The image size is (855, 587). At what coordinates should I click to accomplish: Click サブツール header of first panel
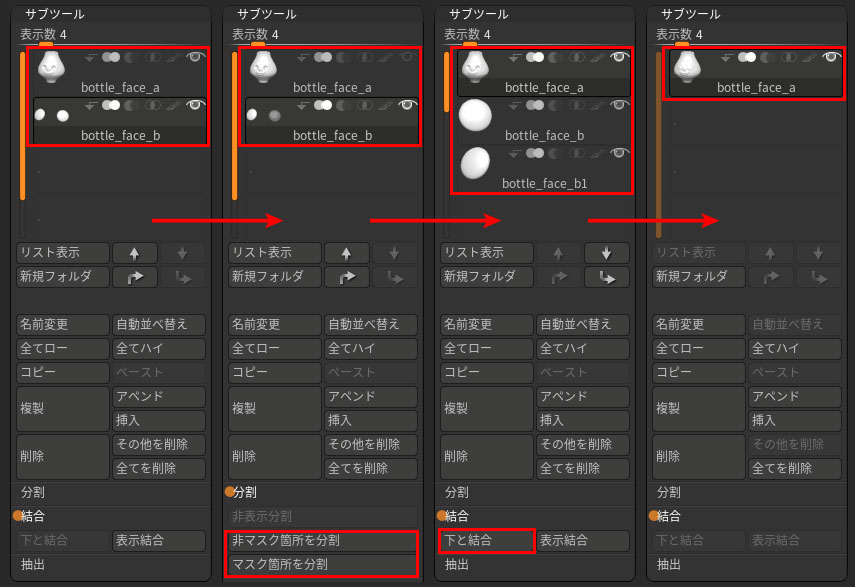(x=55, y=14)
